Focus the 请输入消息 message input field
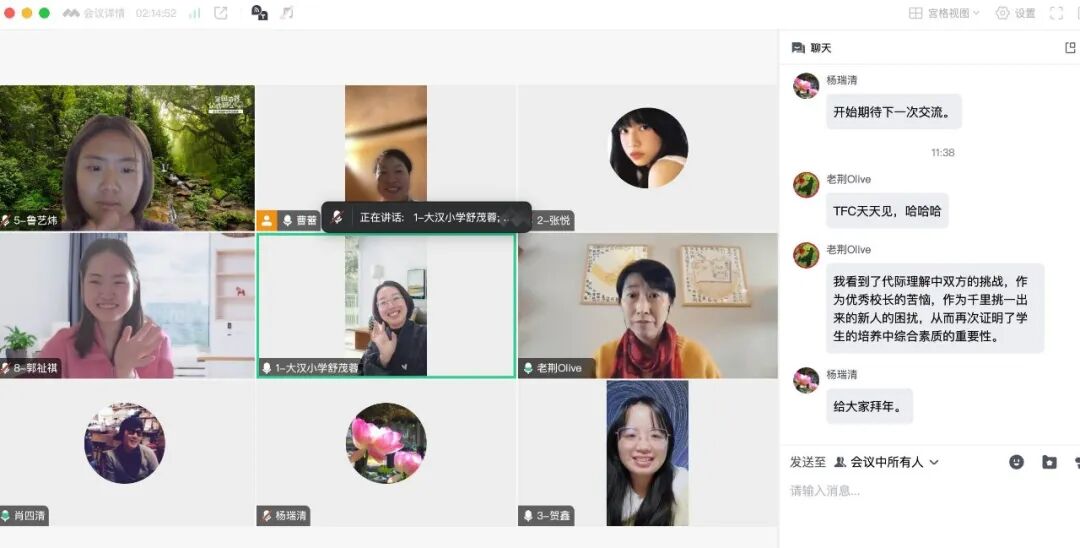Image resolution: width=1080 pixels, height=548 pixels. point(930,491)
